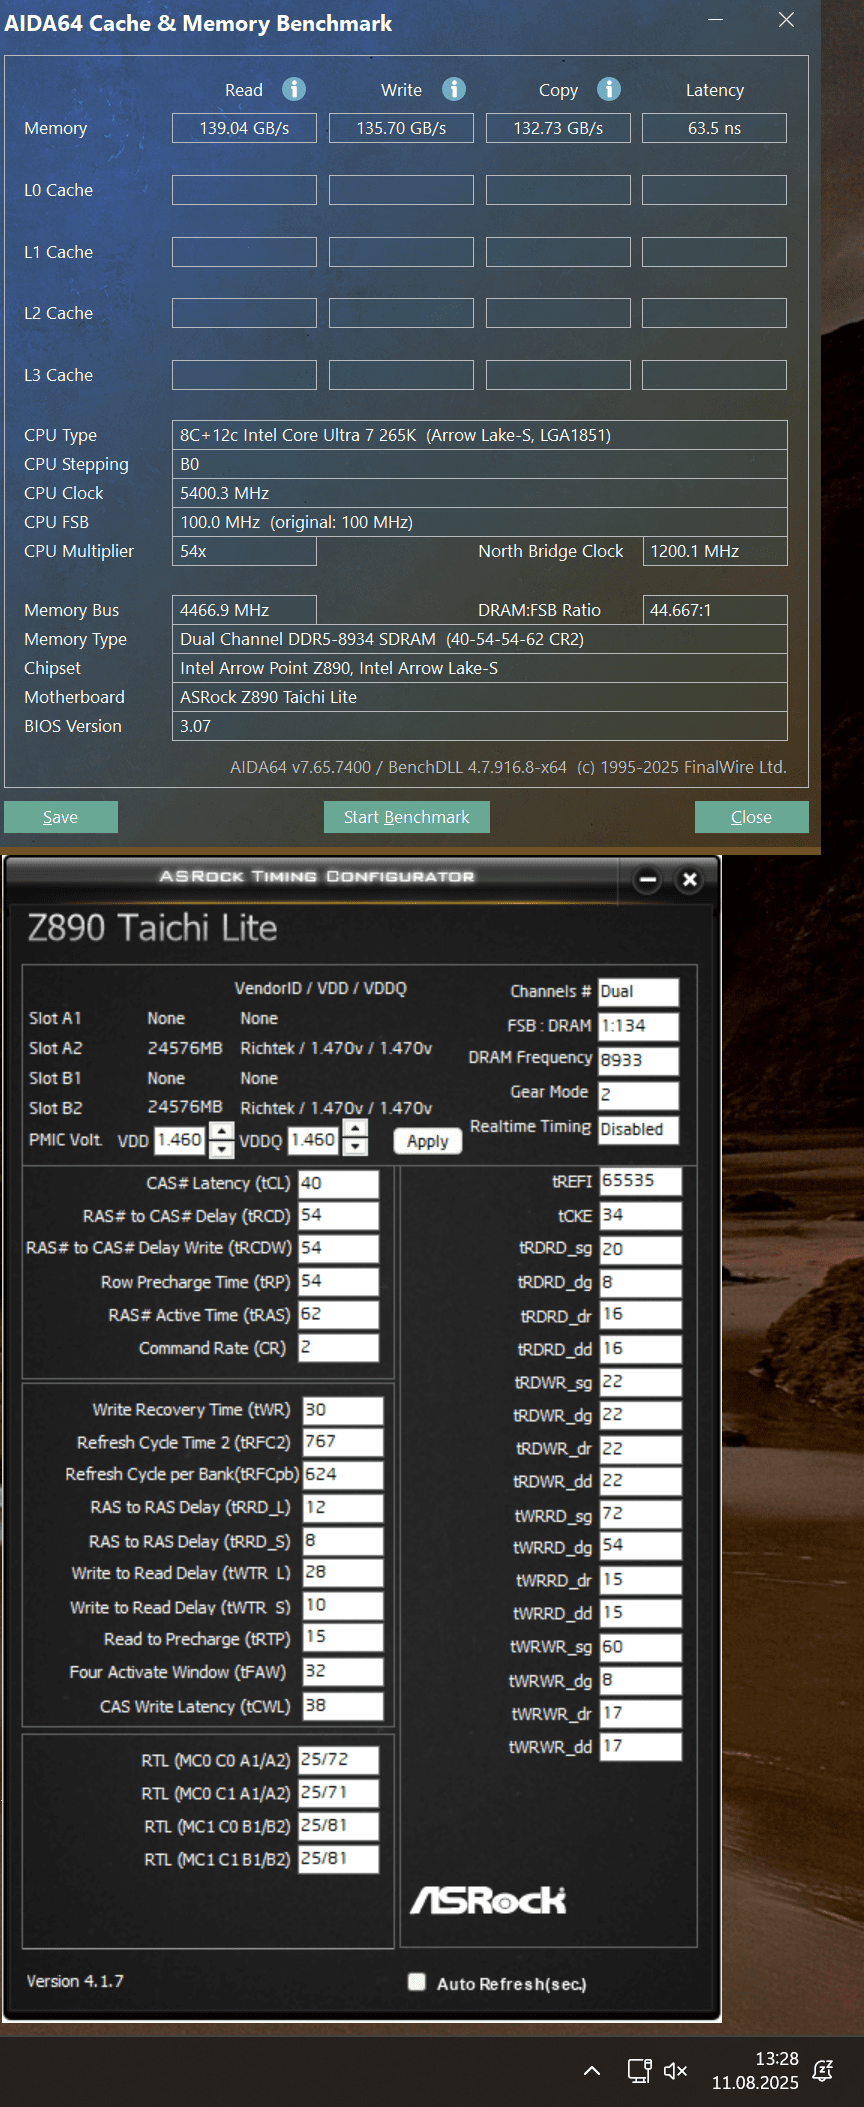Click Close button in AIDA64 window

[752, 817]
